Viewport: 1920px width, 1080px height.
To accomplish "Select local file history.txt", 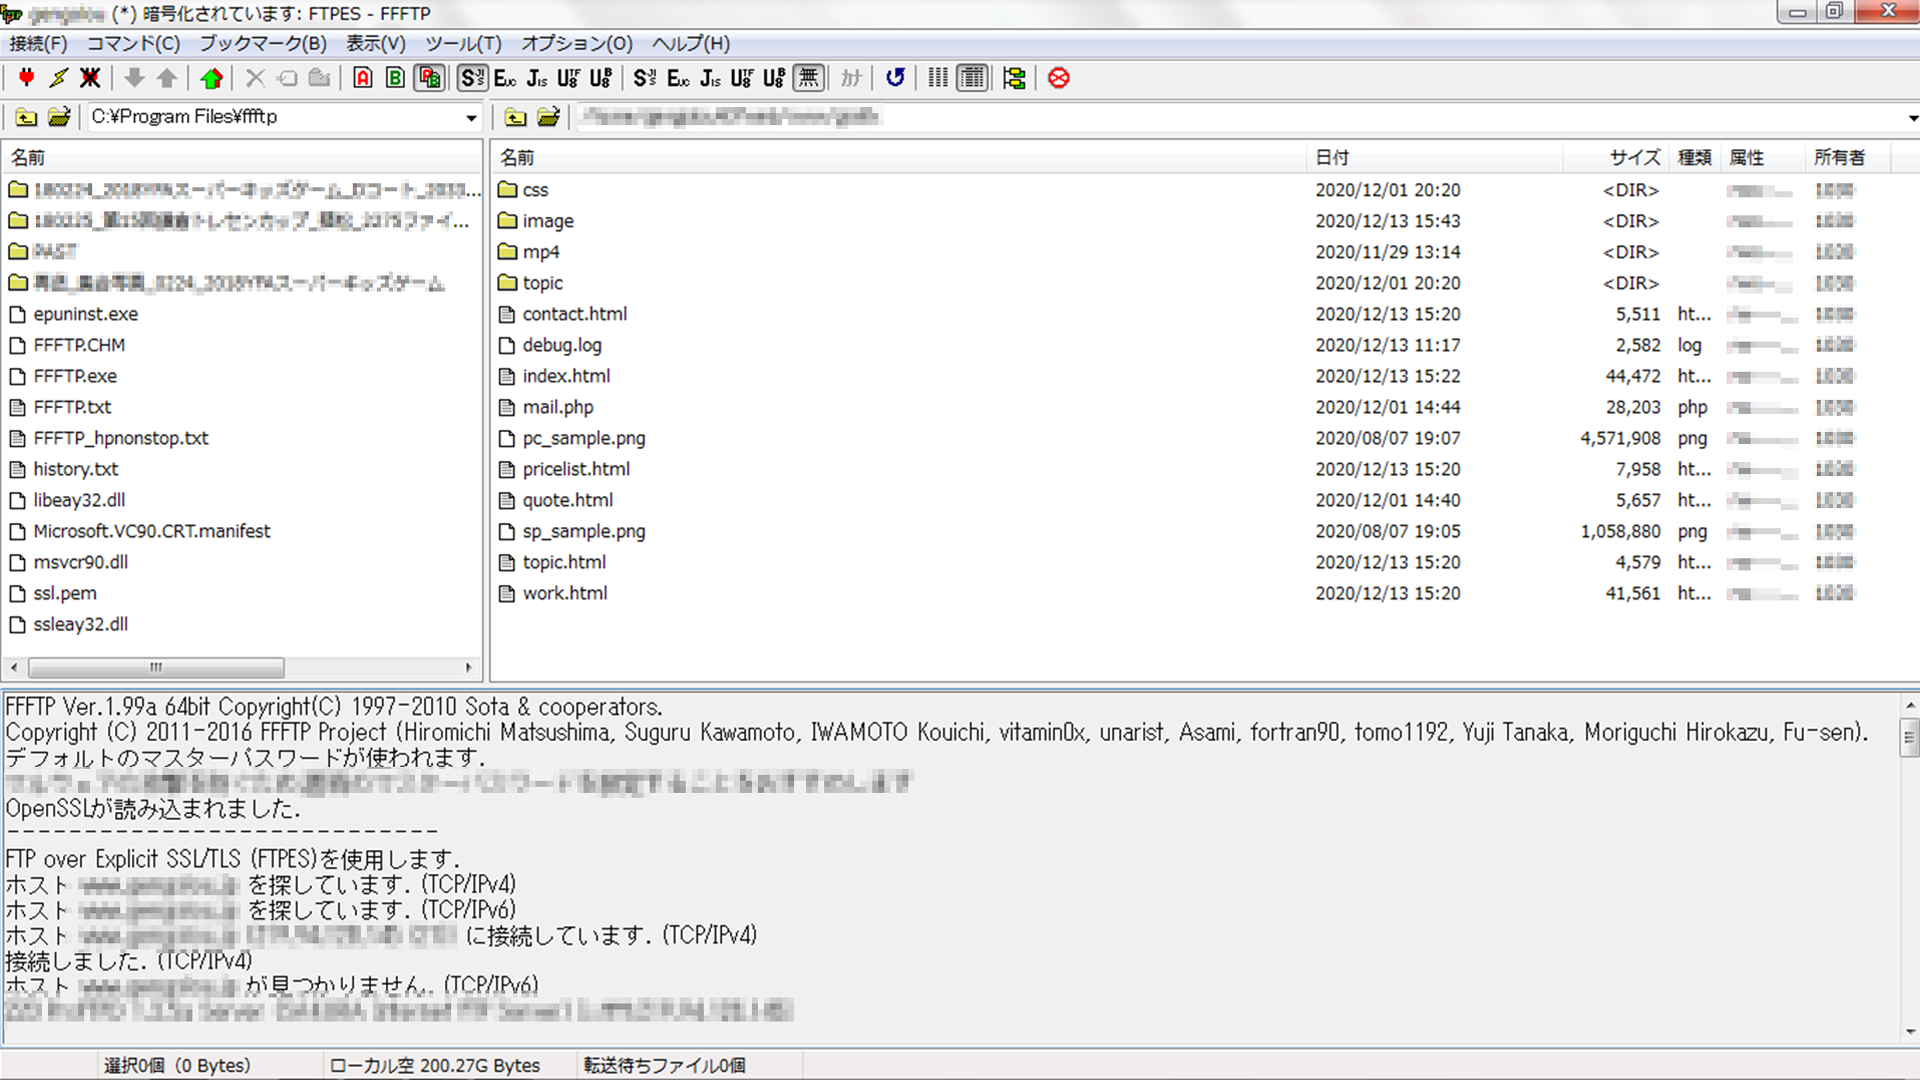I will click(76, 469).
